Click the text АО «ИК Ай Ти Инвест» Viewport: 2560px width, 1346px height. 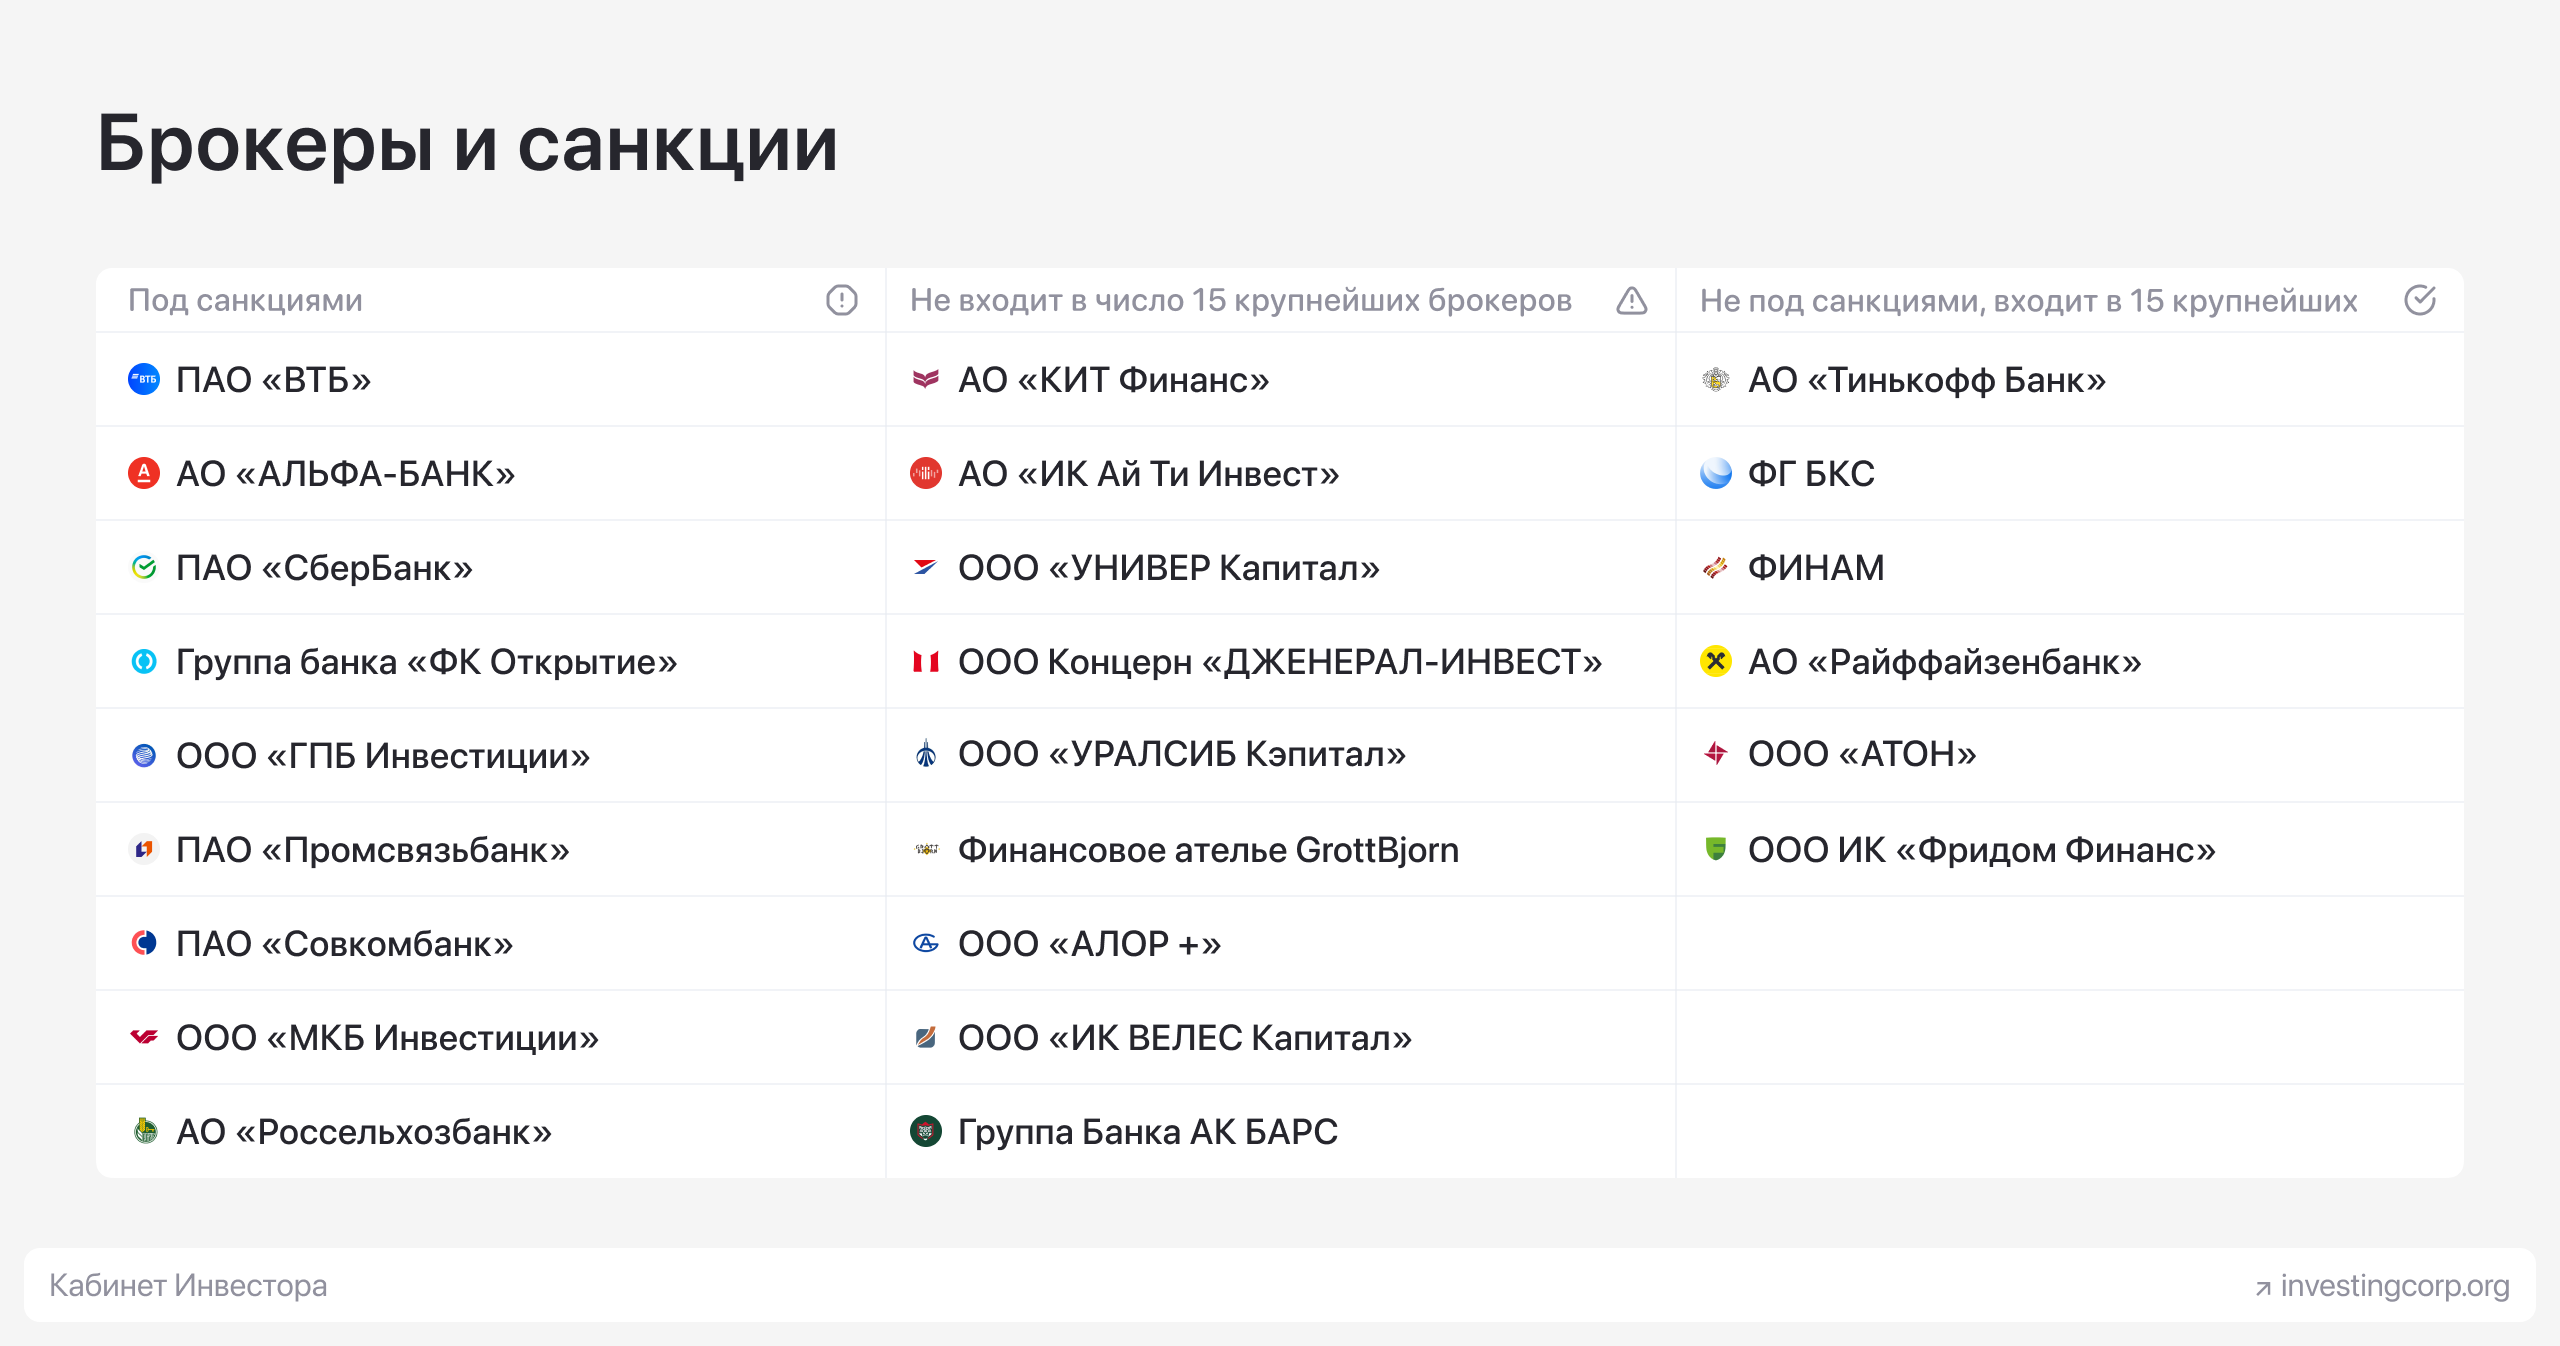click(1149, 474)
